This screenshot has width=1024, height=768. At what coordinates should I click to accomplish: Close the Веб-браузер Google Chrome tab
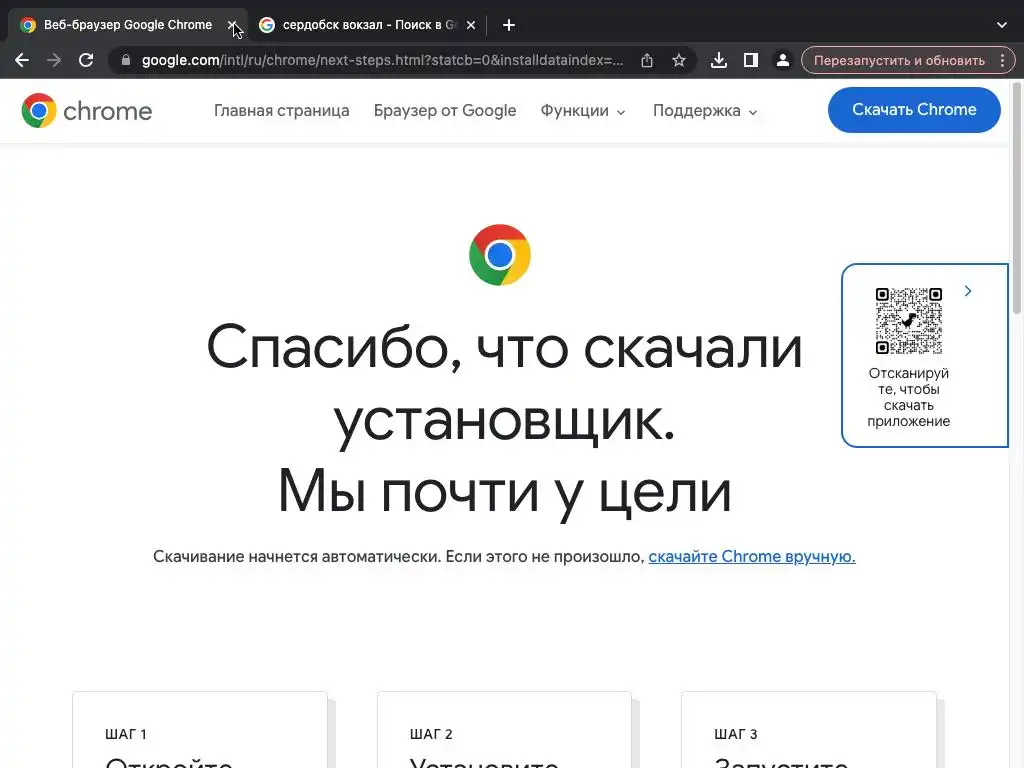coord(232,25)
